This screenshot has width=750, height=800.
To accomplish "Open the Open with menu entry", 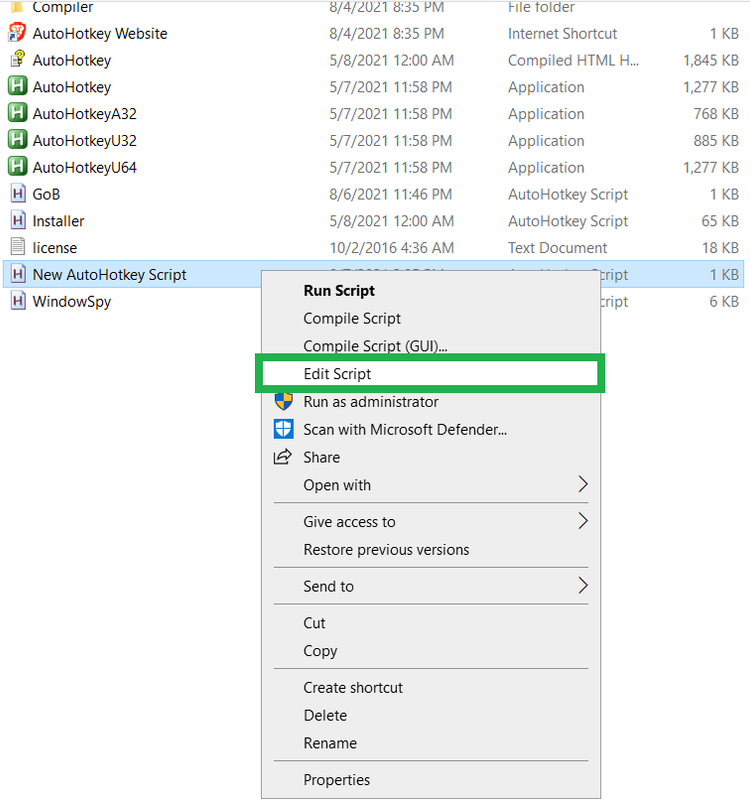I will [337, 485].
